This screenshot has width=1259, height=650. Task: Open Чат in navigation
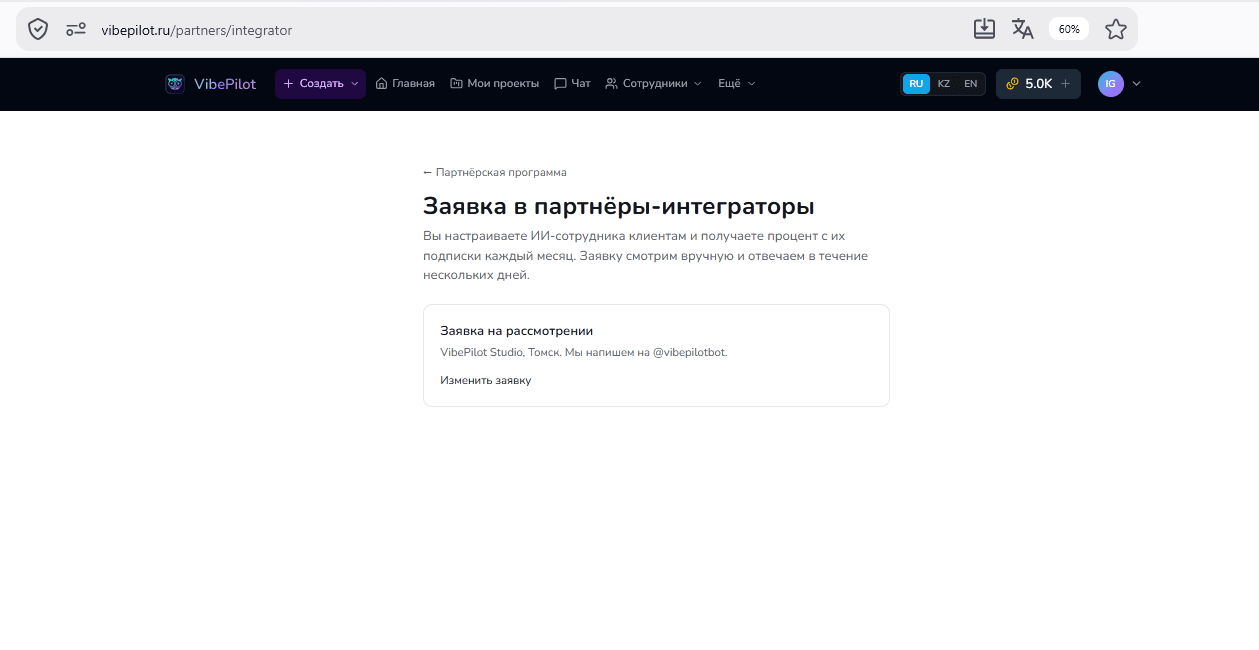tap(572, 84)
